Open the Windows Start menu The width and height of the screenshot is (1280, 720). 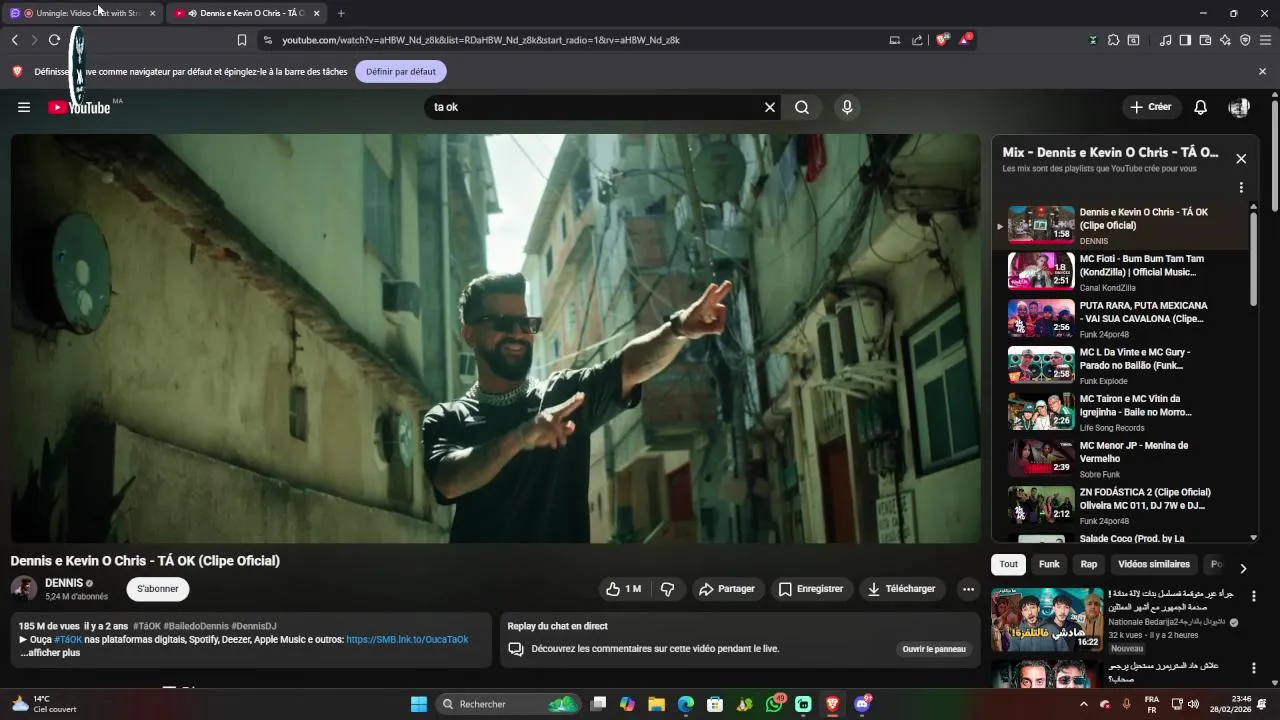coord(419,704)
